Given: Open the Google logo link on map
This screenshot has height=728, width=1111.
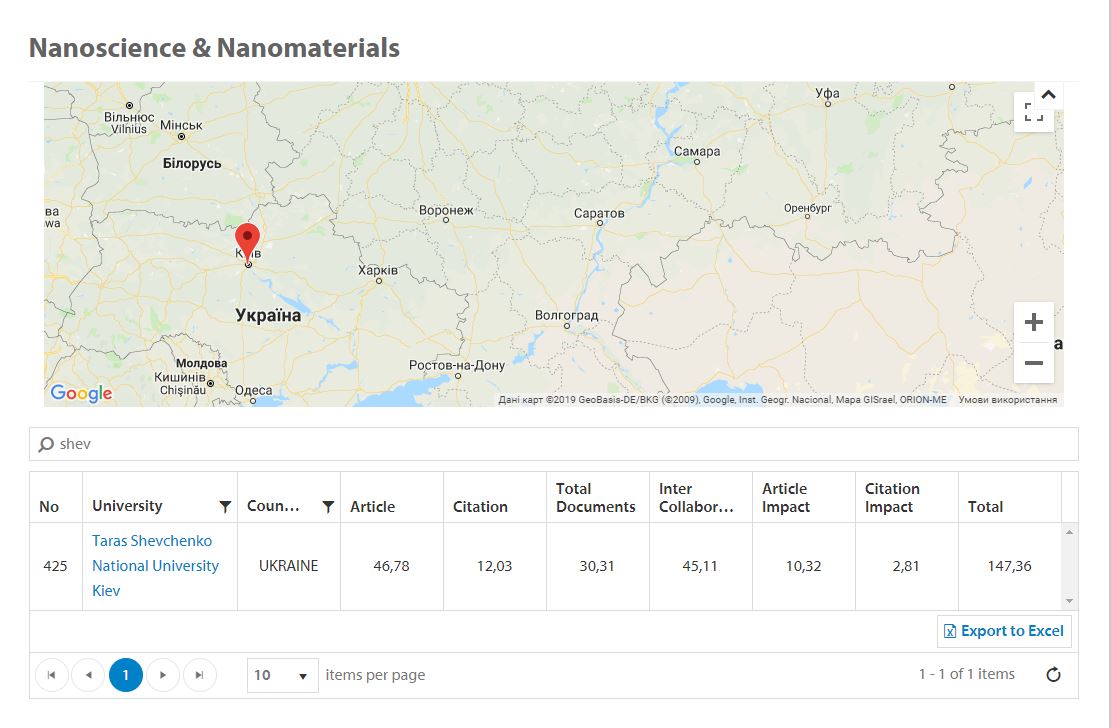Looking at the screenshot, I should tap(81, 393).
